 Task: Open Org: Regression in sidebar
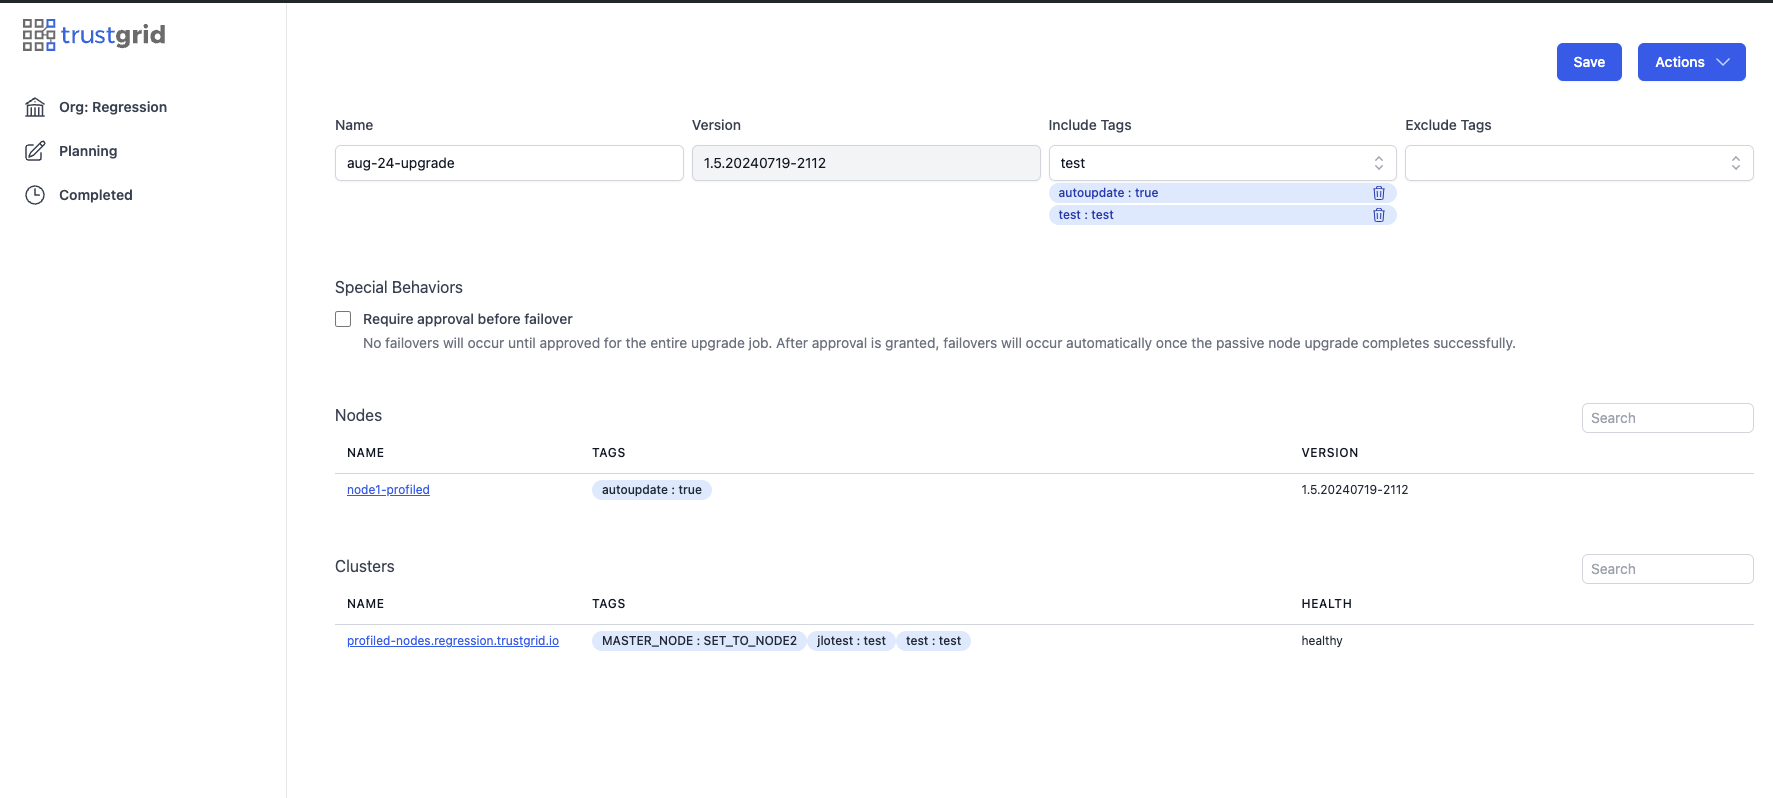[x=113, y=107]
